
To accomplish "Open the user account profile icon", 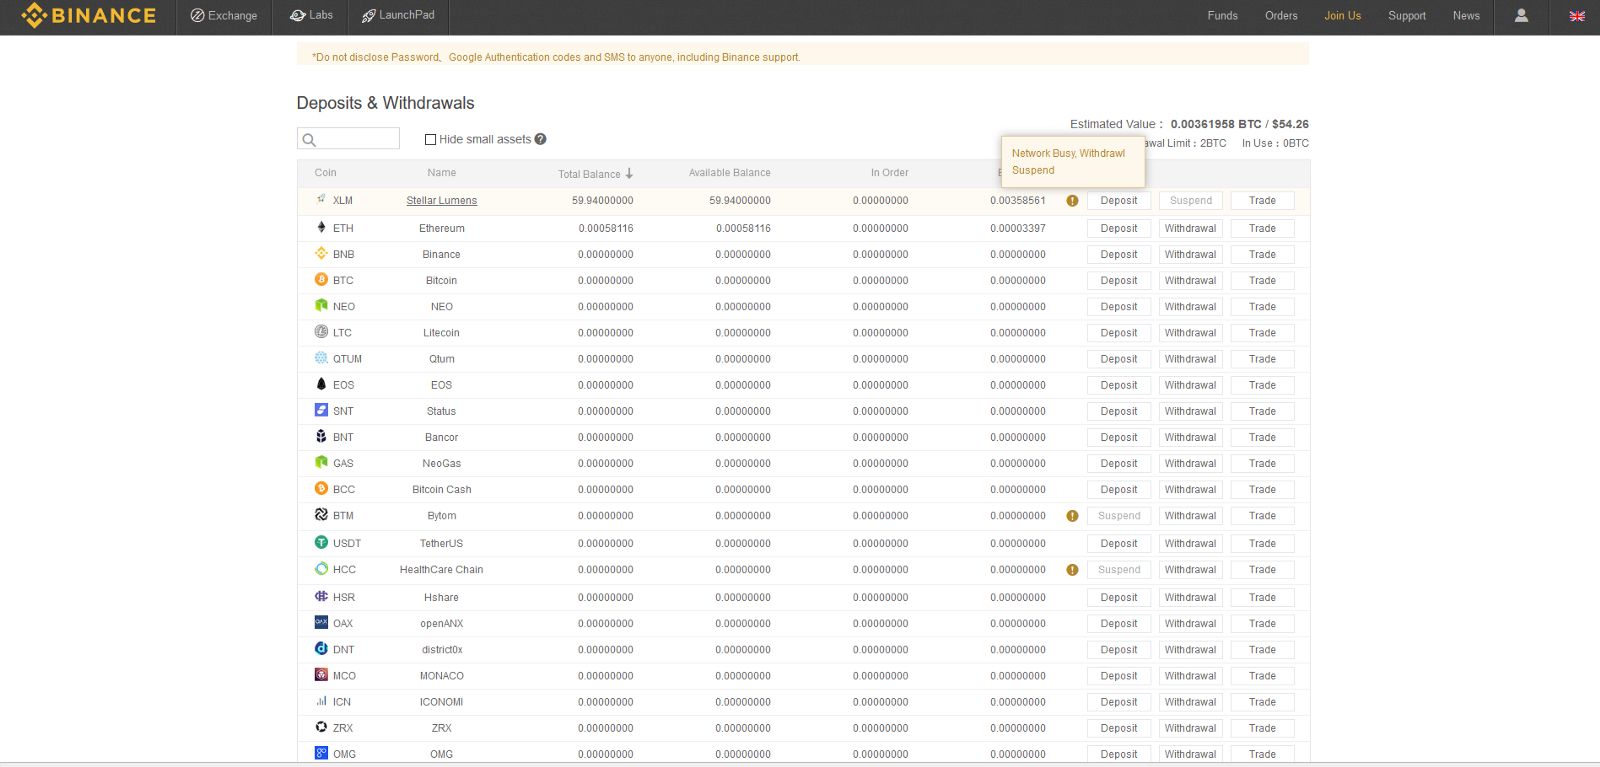I will pos(1521,16).
